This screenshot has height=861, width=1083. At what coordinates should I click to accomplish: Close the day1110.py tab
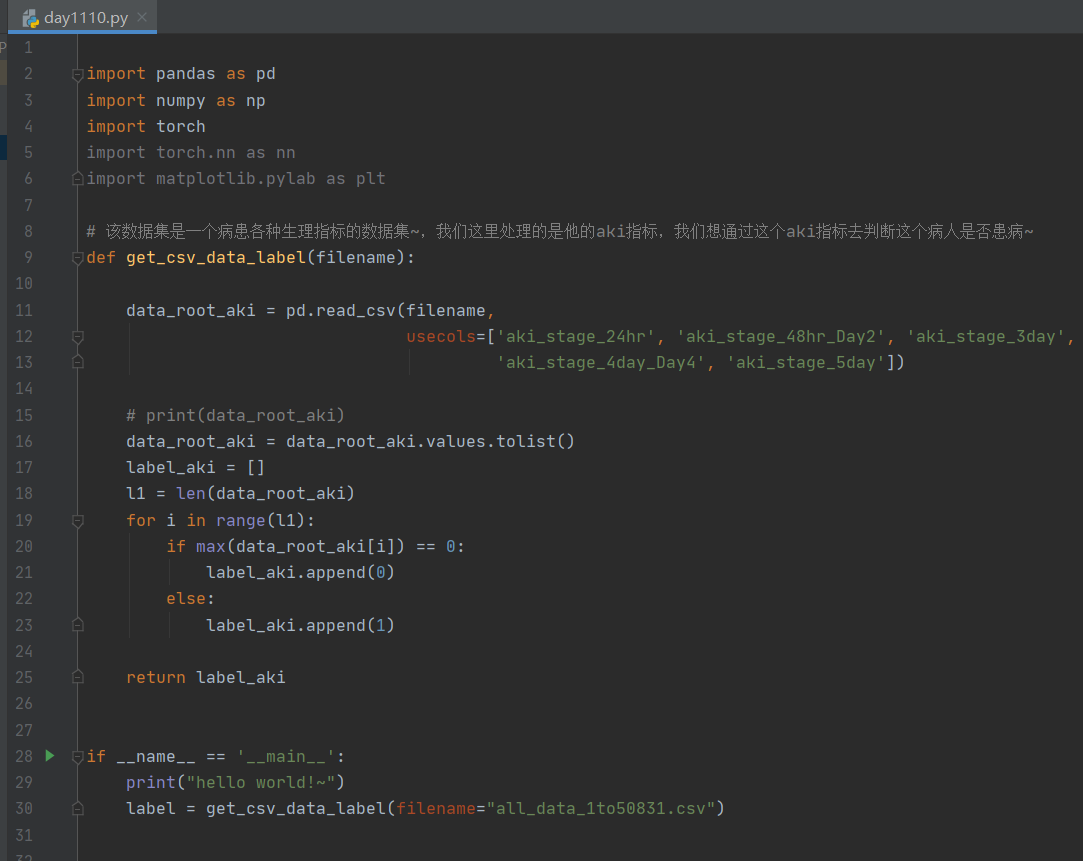click(x=142, y=17)
